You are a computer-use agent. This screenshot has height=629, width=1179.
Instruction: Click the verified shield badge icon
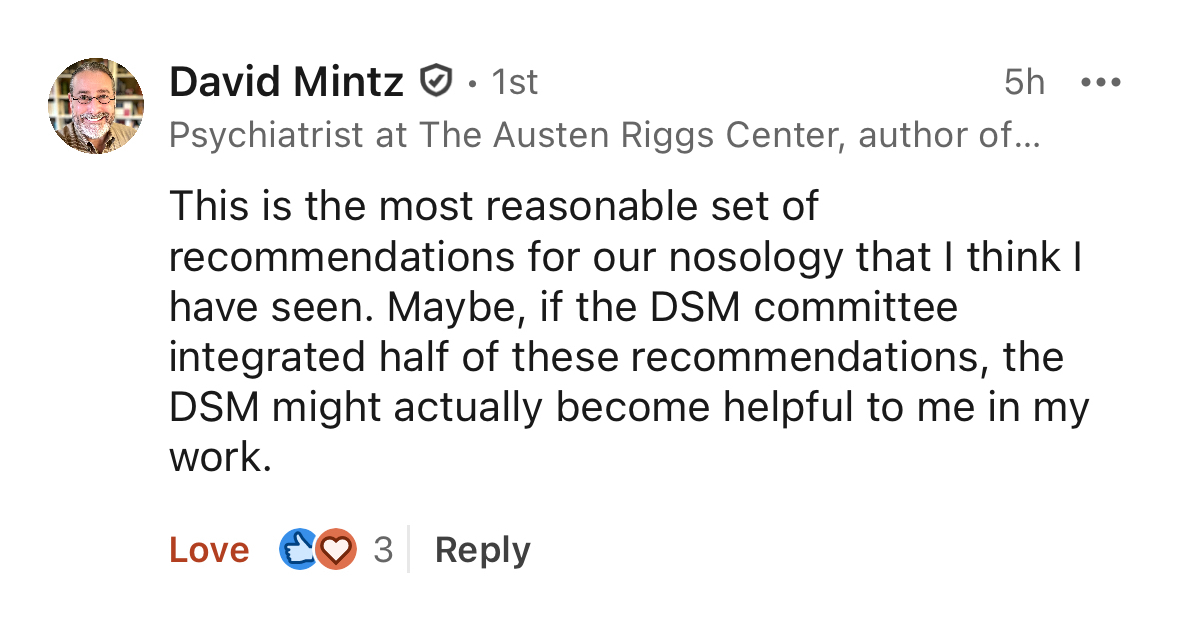[x=435, y=81]
